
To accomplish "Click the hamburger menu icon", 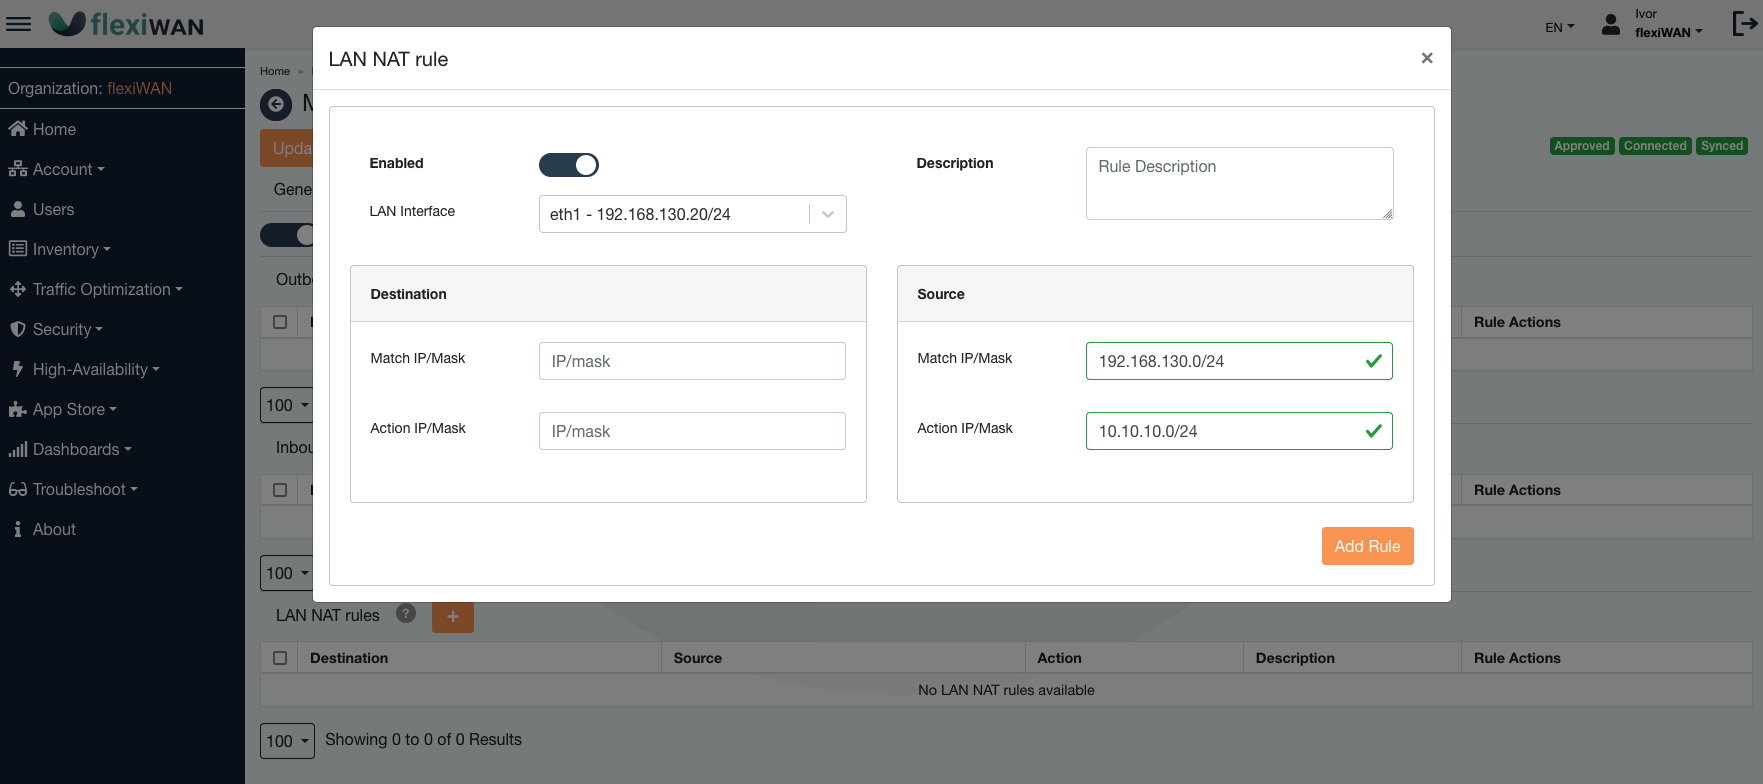I will [x=18, y=24].
